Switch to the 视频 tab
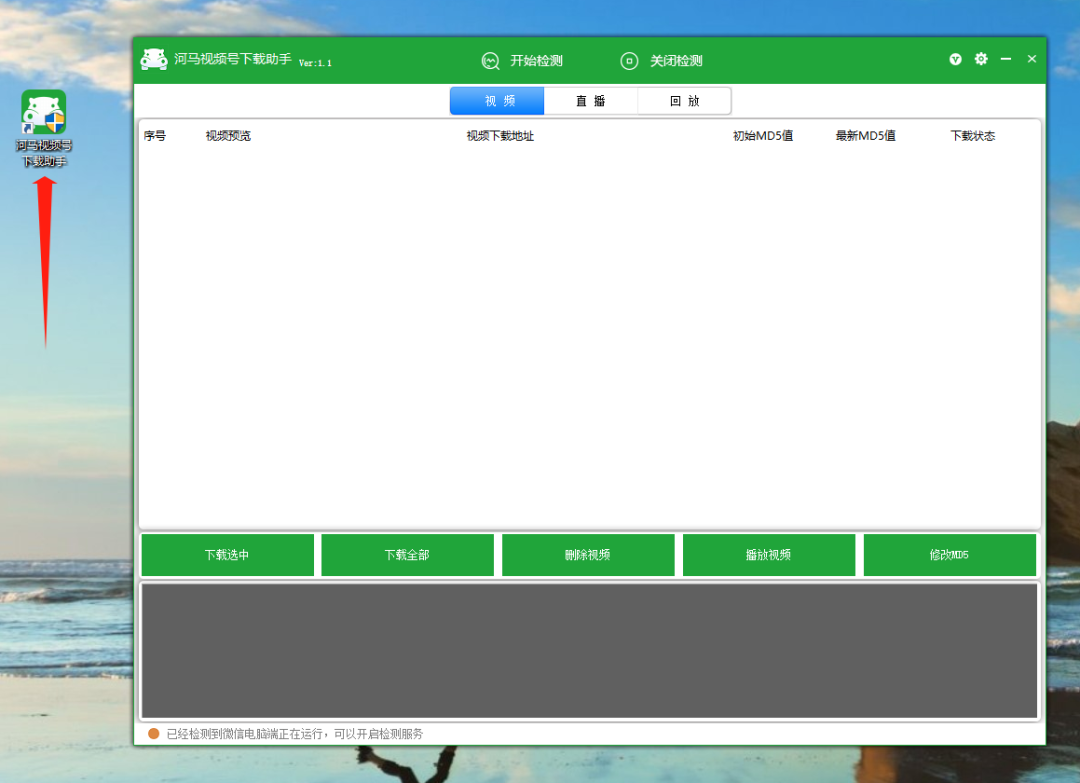This screenshot has width=1080, height=783. point(497,101)
